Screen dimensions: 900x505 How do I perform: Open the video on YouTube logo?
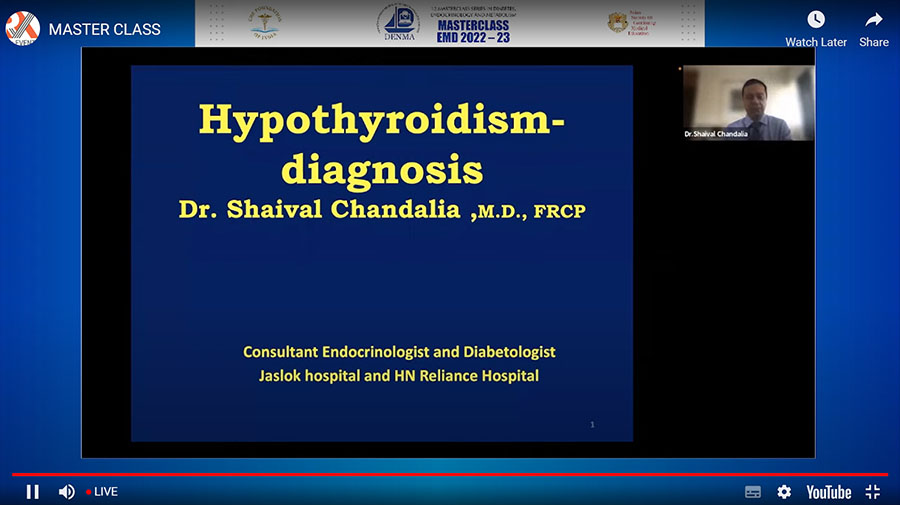tap(829, 492)
